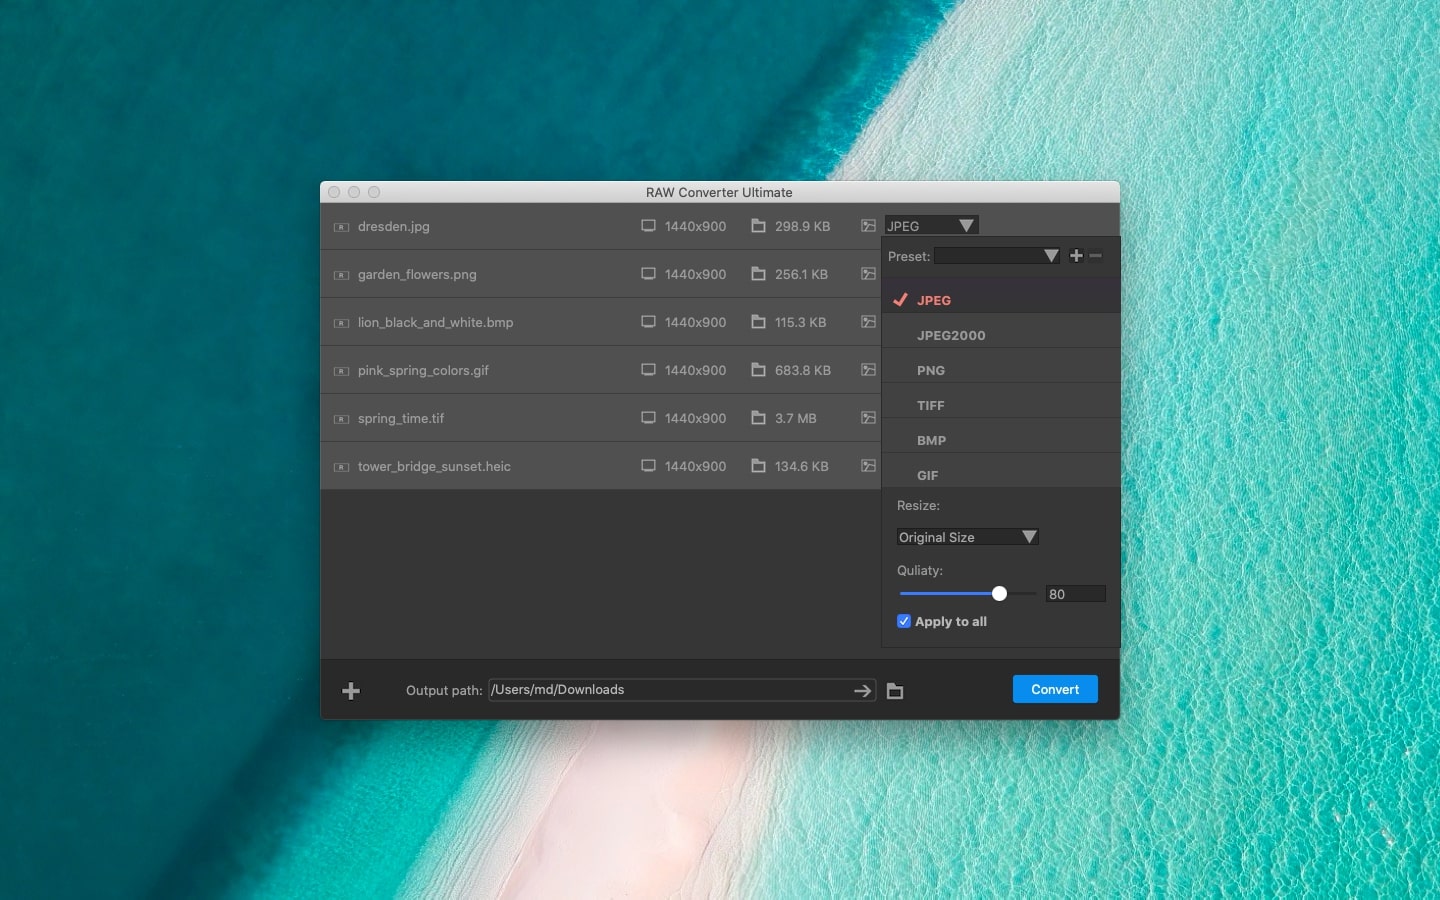1440x900 pixels.
Task: Click the add files plus icon
Action: [x=351, y=691]
